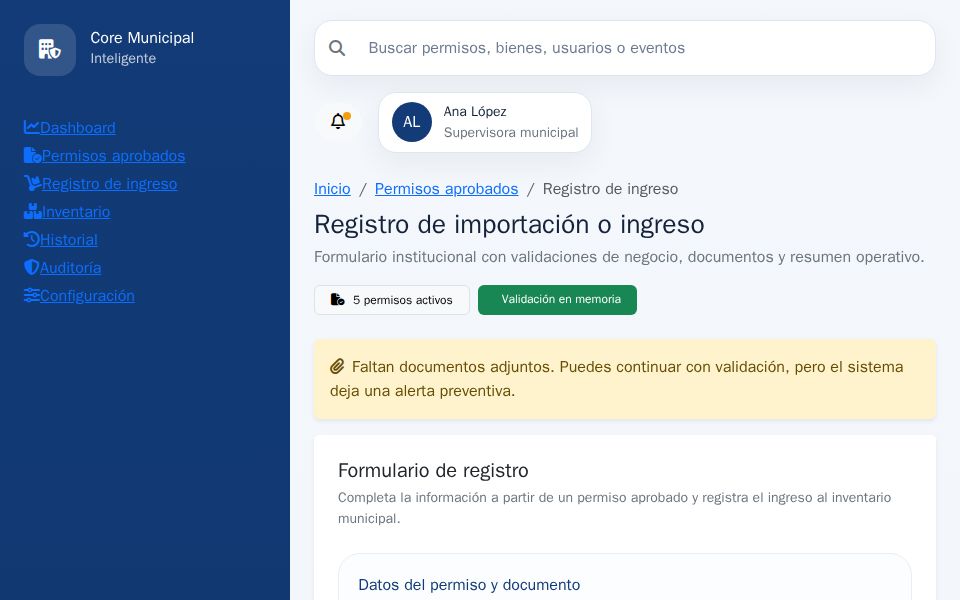
Task: Click the Inventario boxes icon in sidebar
Action: [x=32, y=211]
